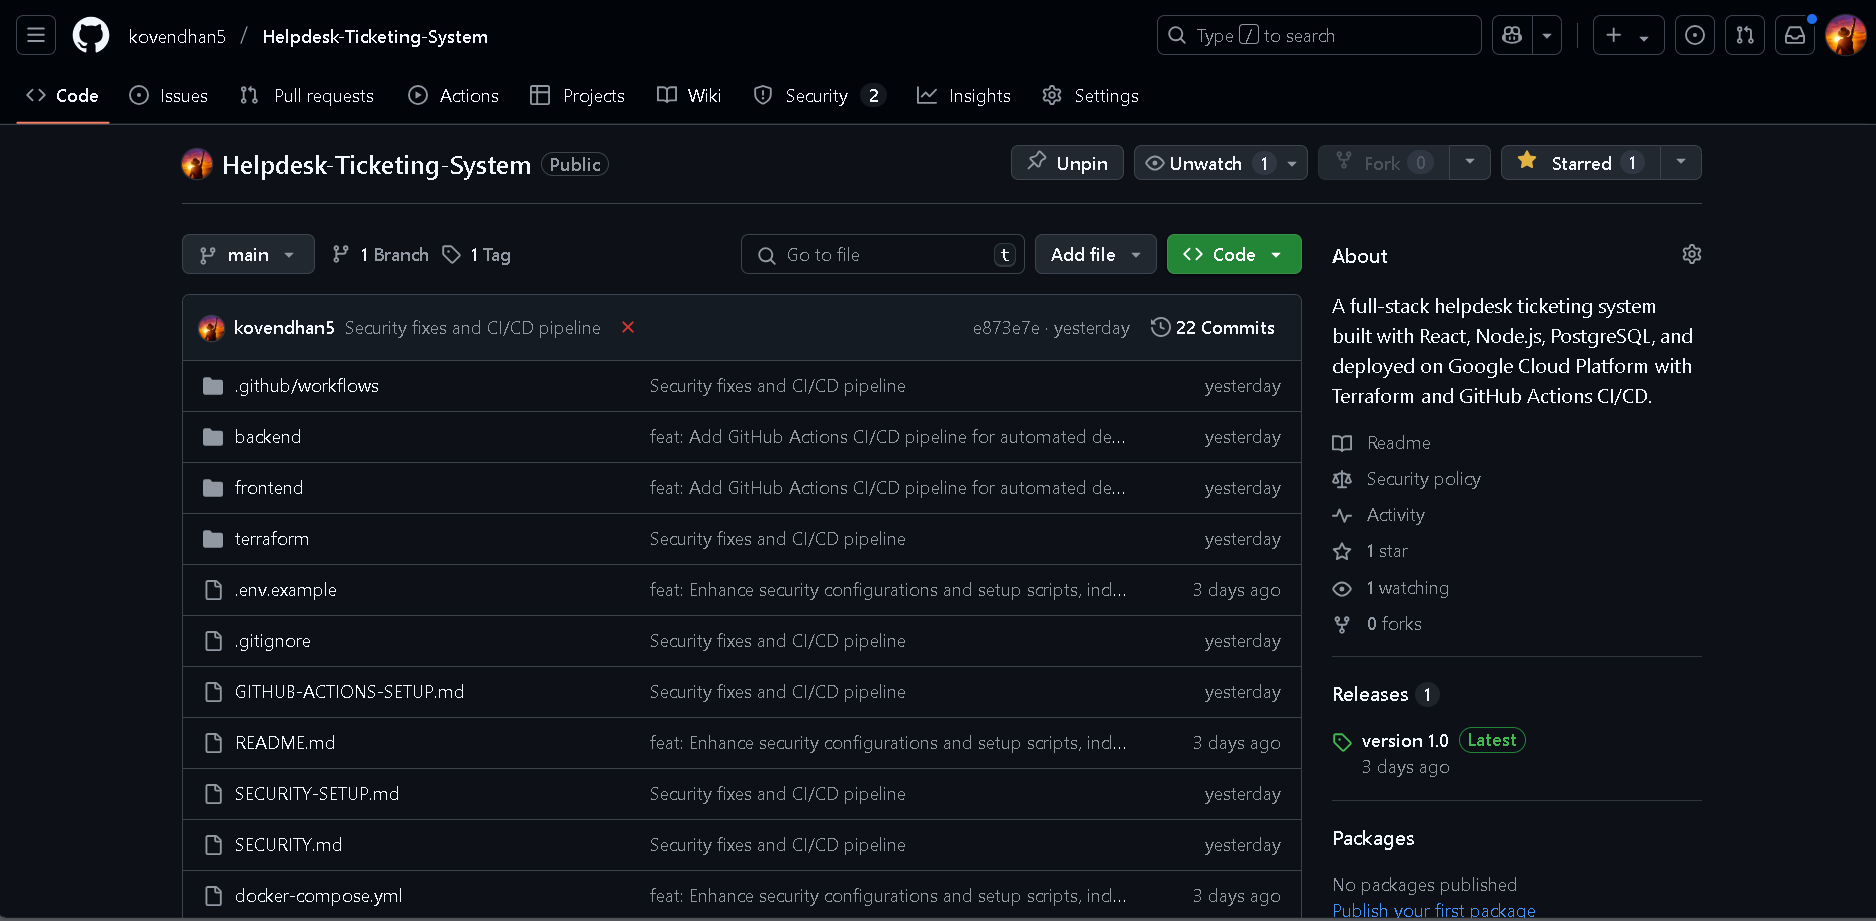This screenshot has height=921, width=1876.
Task: Open the version 1.0 release
Action: pos(1405,741)
